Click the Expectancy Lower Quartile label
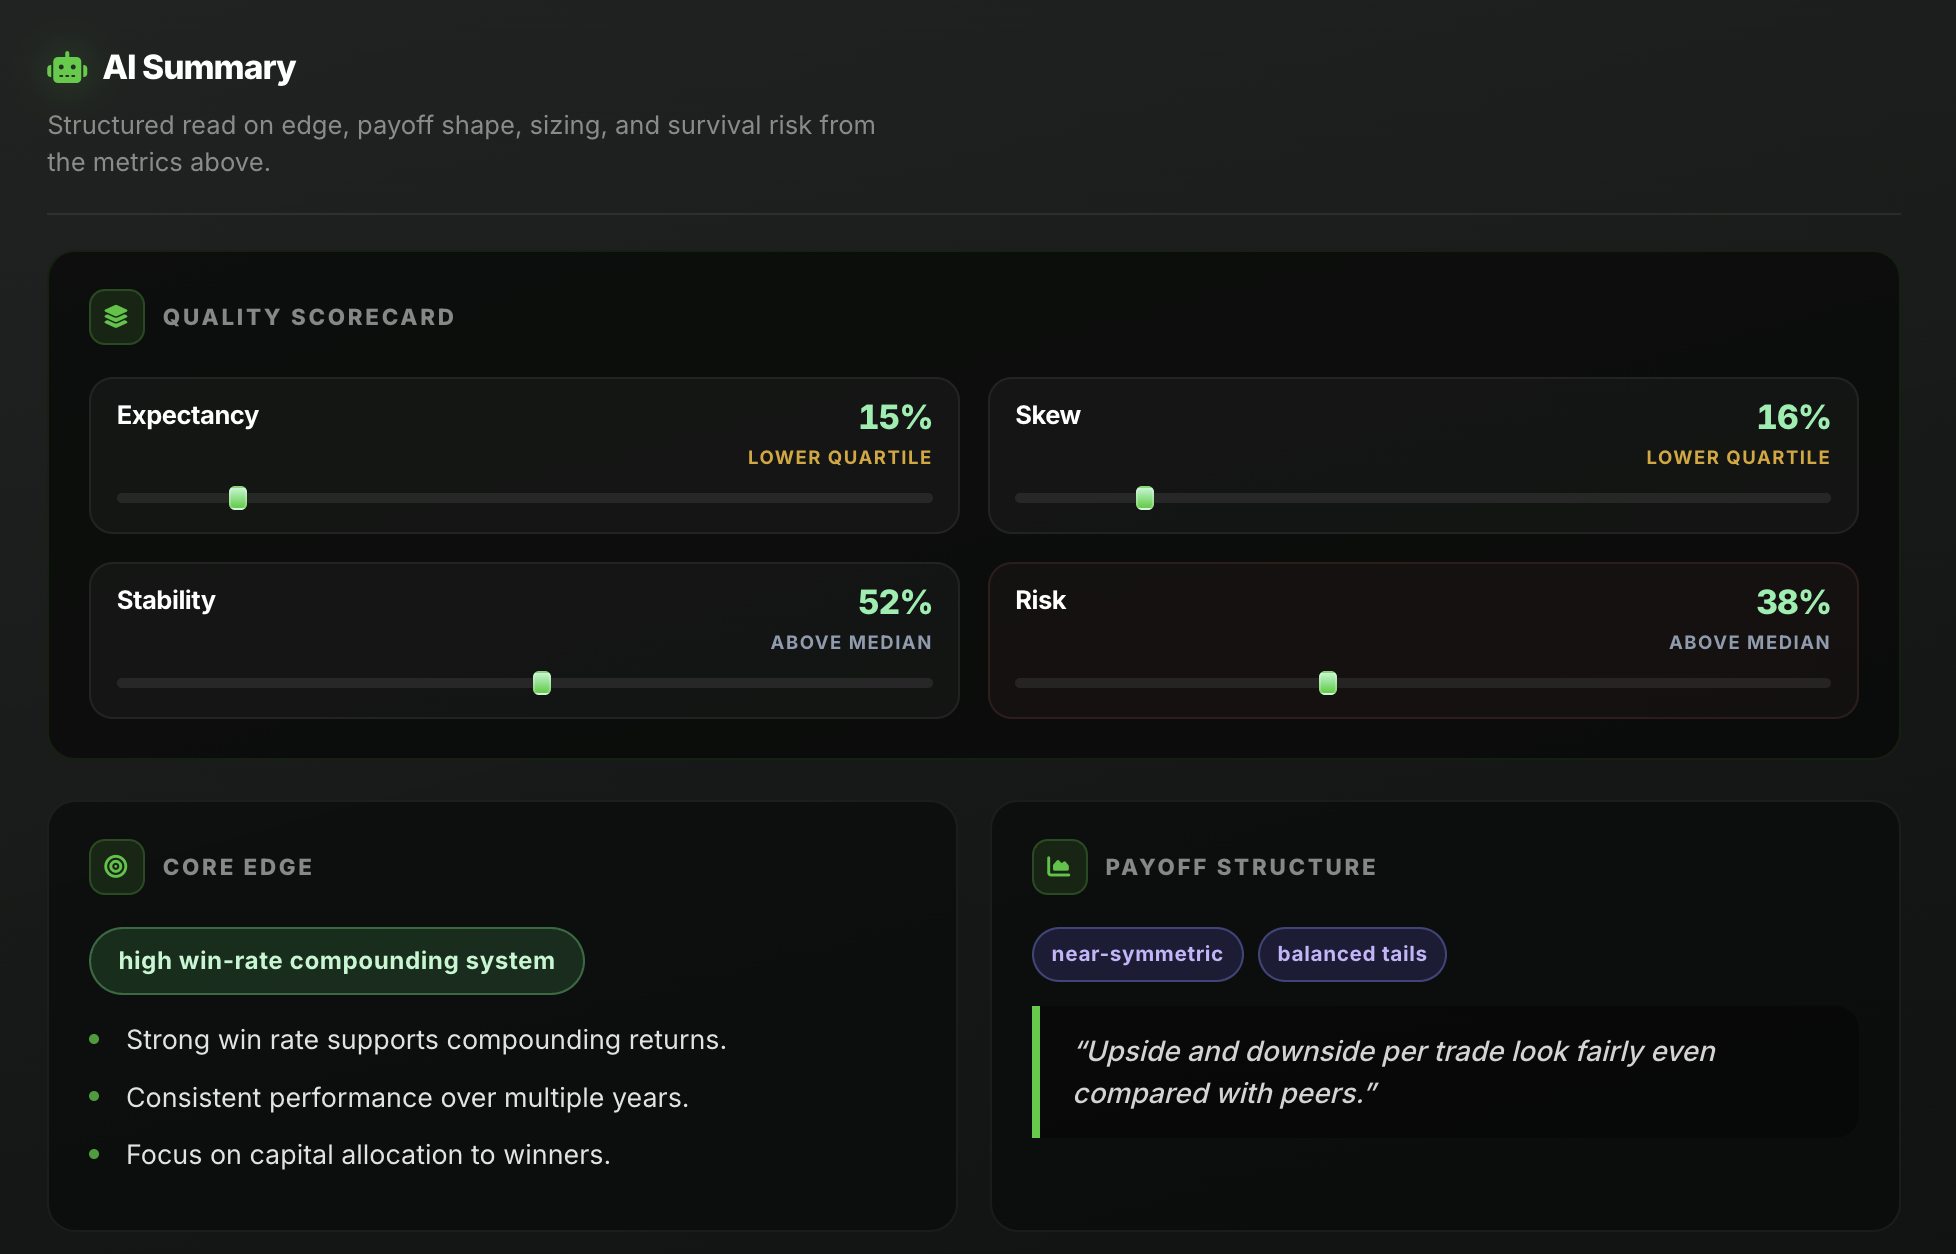This screenshot has width=1956, height=1254. point(839,458)
